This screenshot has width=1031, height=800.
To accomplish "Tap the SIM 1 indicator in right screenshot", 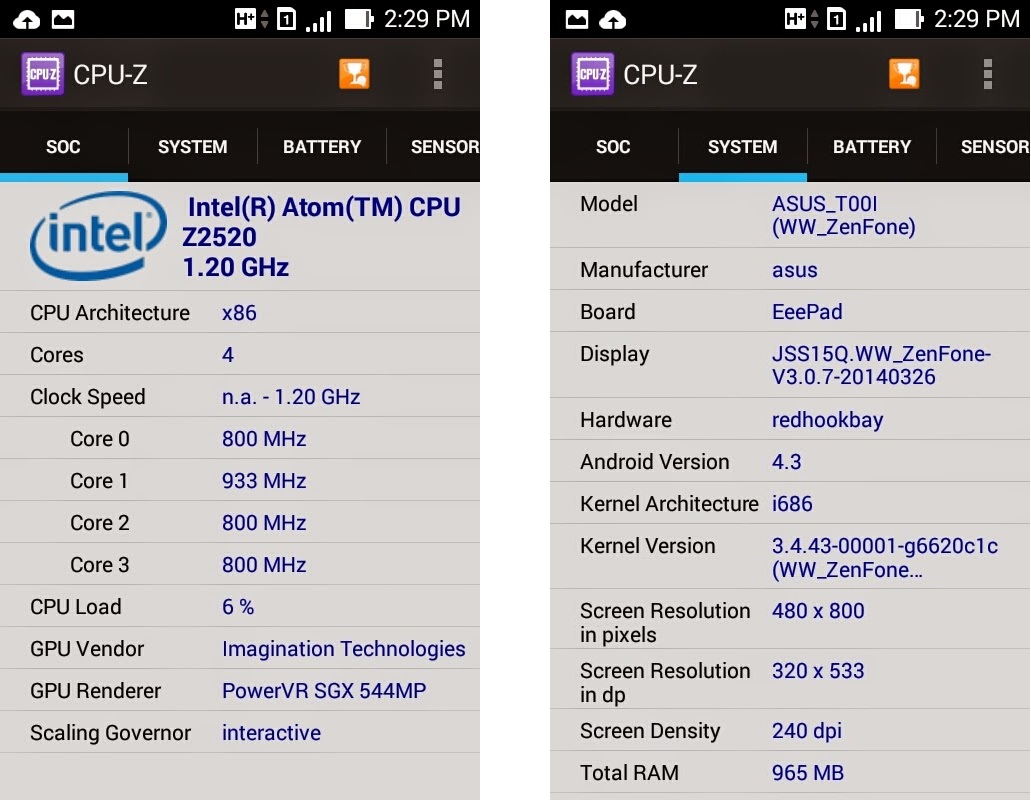I will tap(836, 19).
